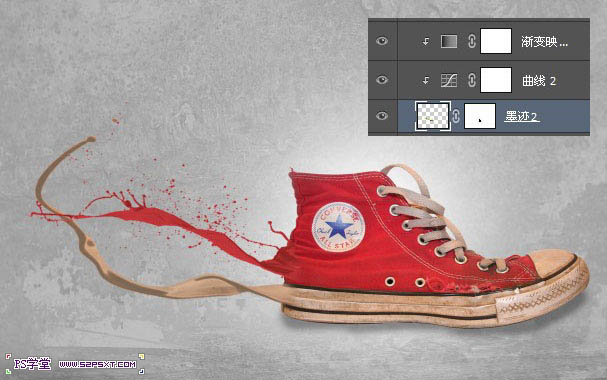The width and height of the screenshot is (607, 380).
Task: Select layer name 渐变映...
Action: [544, 41]
